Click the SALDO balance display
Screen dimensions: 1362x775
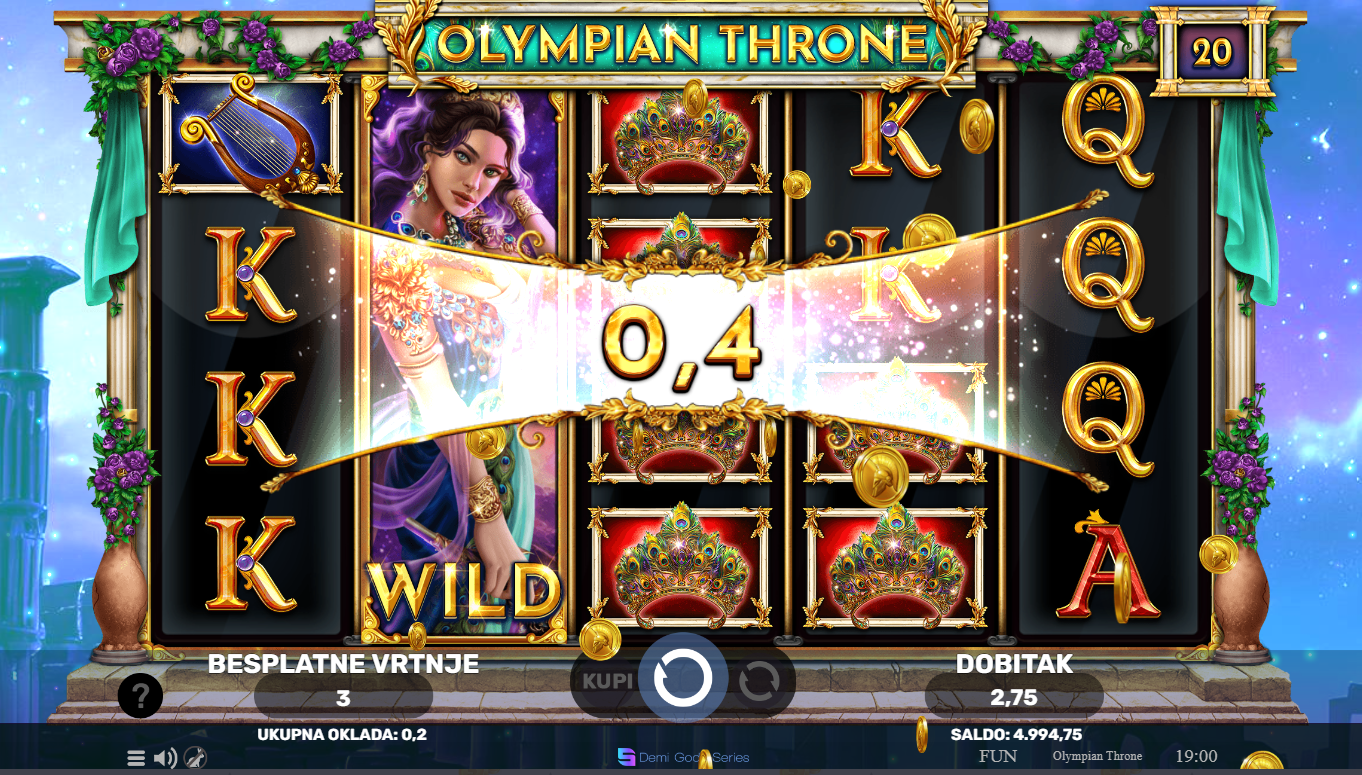click(1016, 735)
